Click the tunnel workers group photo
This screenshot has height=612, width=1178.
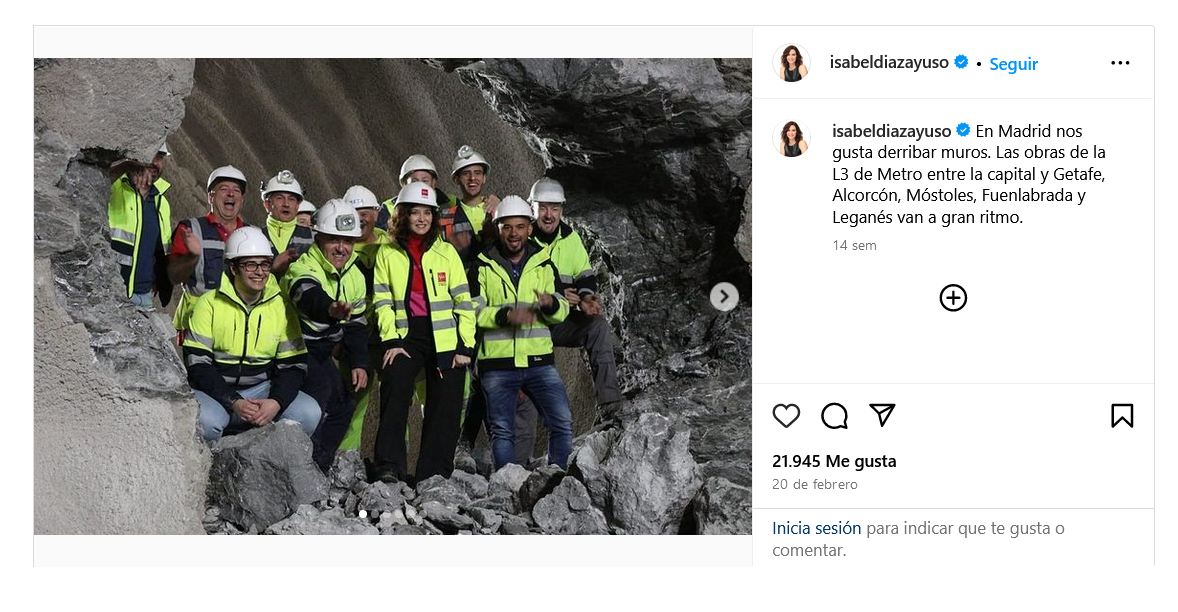coord(392,297)
